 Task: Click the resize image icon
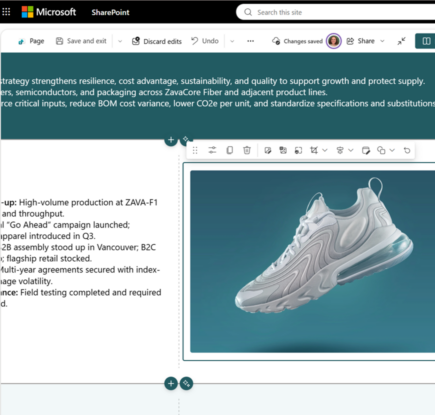click(298, 151)
